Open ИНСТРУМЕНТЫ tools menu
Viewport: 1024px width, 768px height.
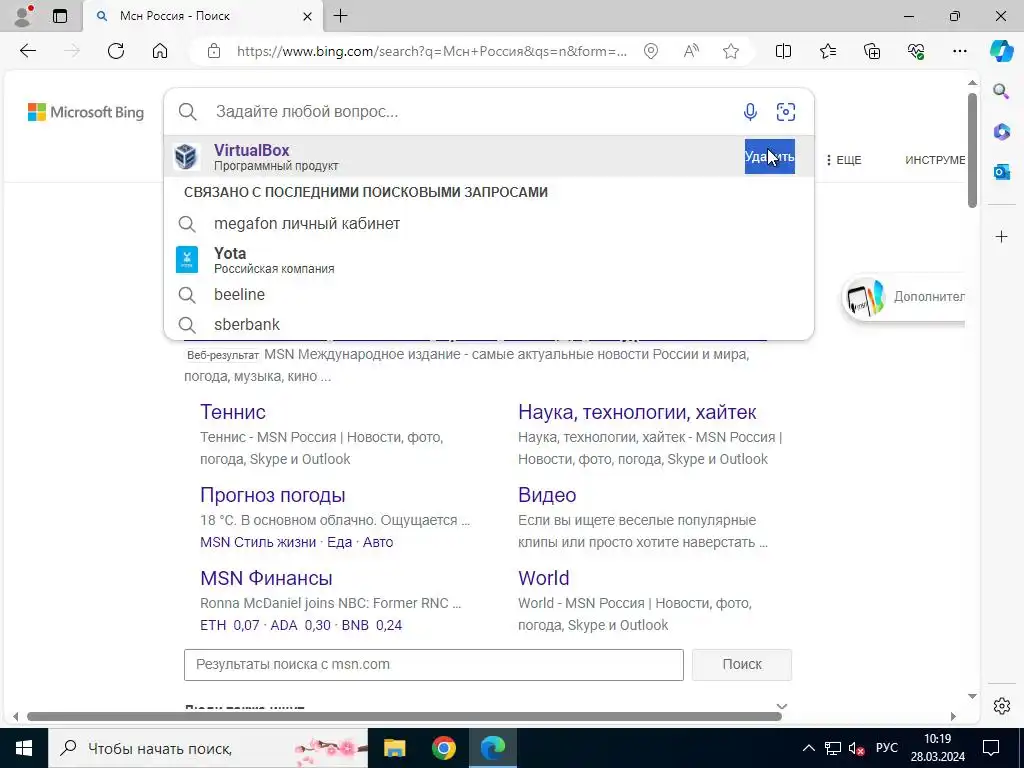pos(935,160)
